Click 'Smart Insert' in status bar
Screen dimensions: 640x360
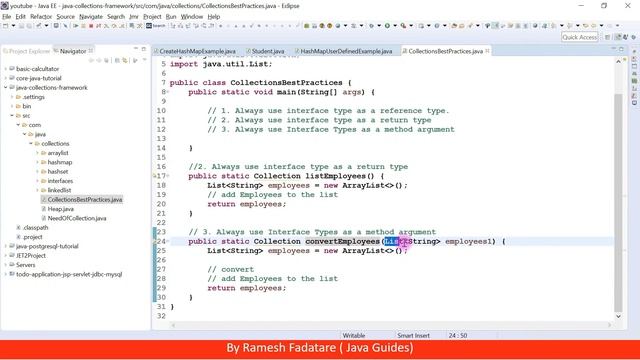pyautogui.click(x=413, y=336)
